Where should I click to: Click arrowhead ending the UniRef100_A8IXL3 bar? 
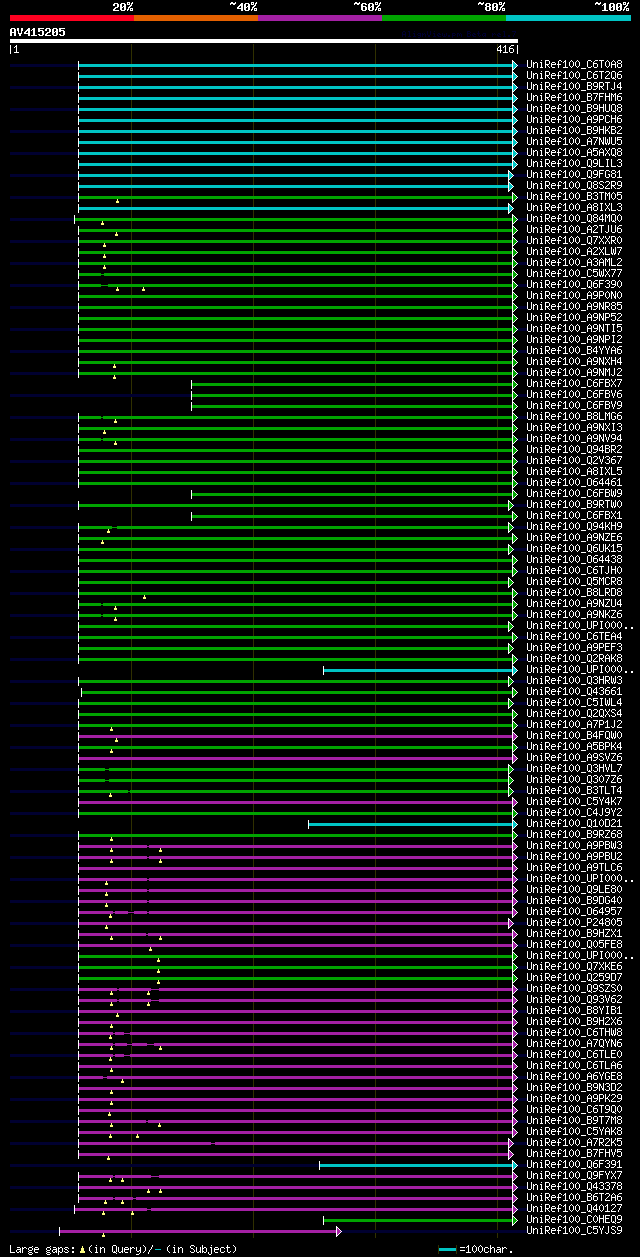(509, 208)
